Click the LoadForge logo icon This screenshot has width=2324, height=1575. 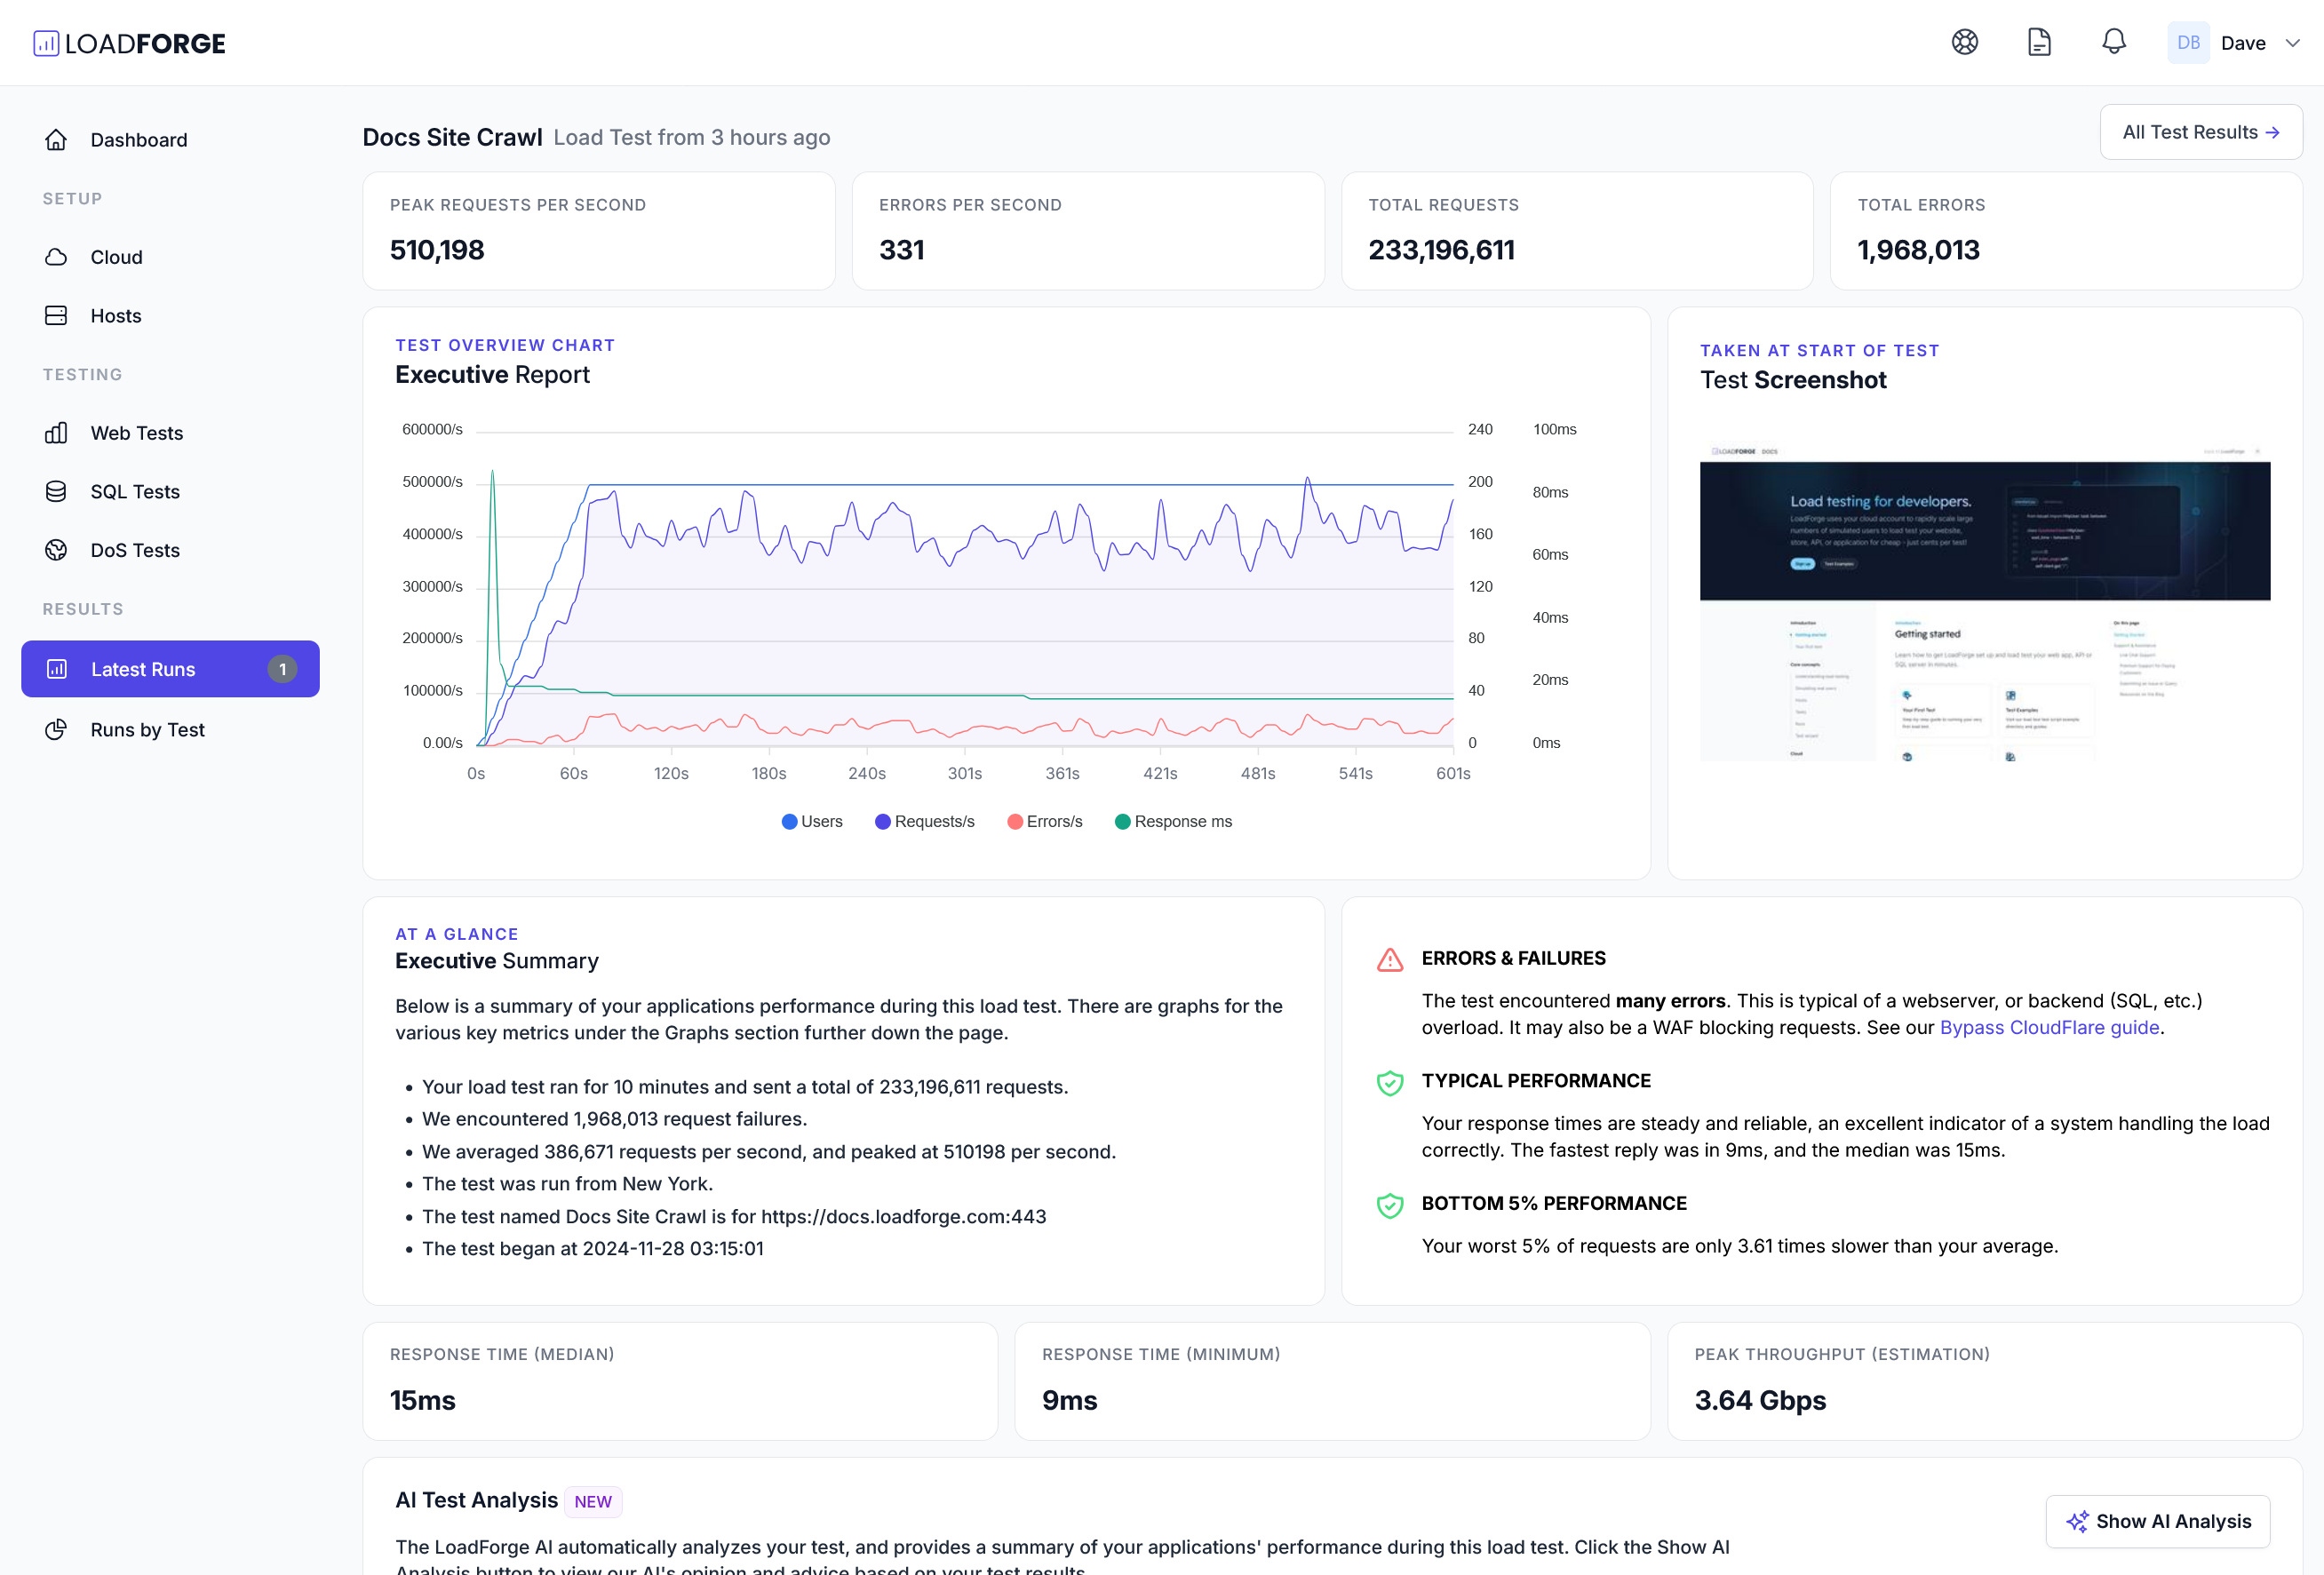coord(46,43)
